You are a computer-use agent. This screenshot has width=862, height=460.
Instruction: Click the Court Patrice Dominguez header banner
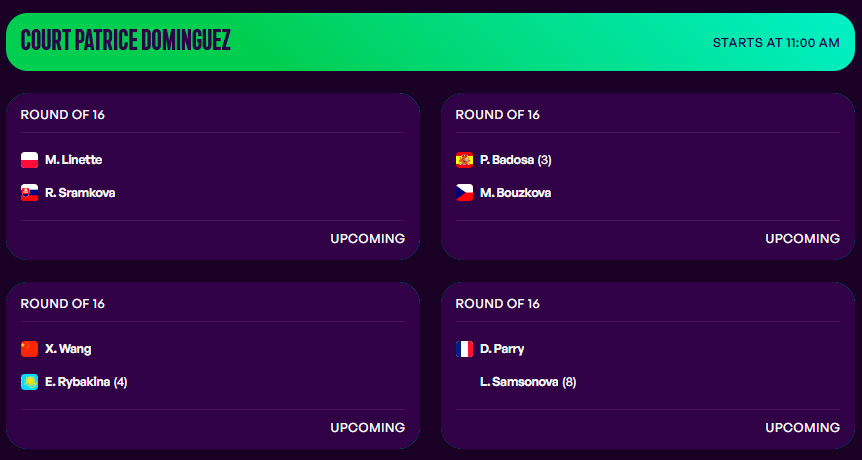tap(430, 42)
